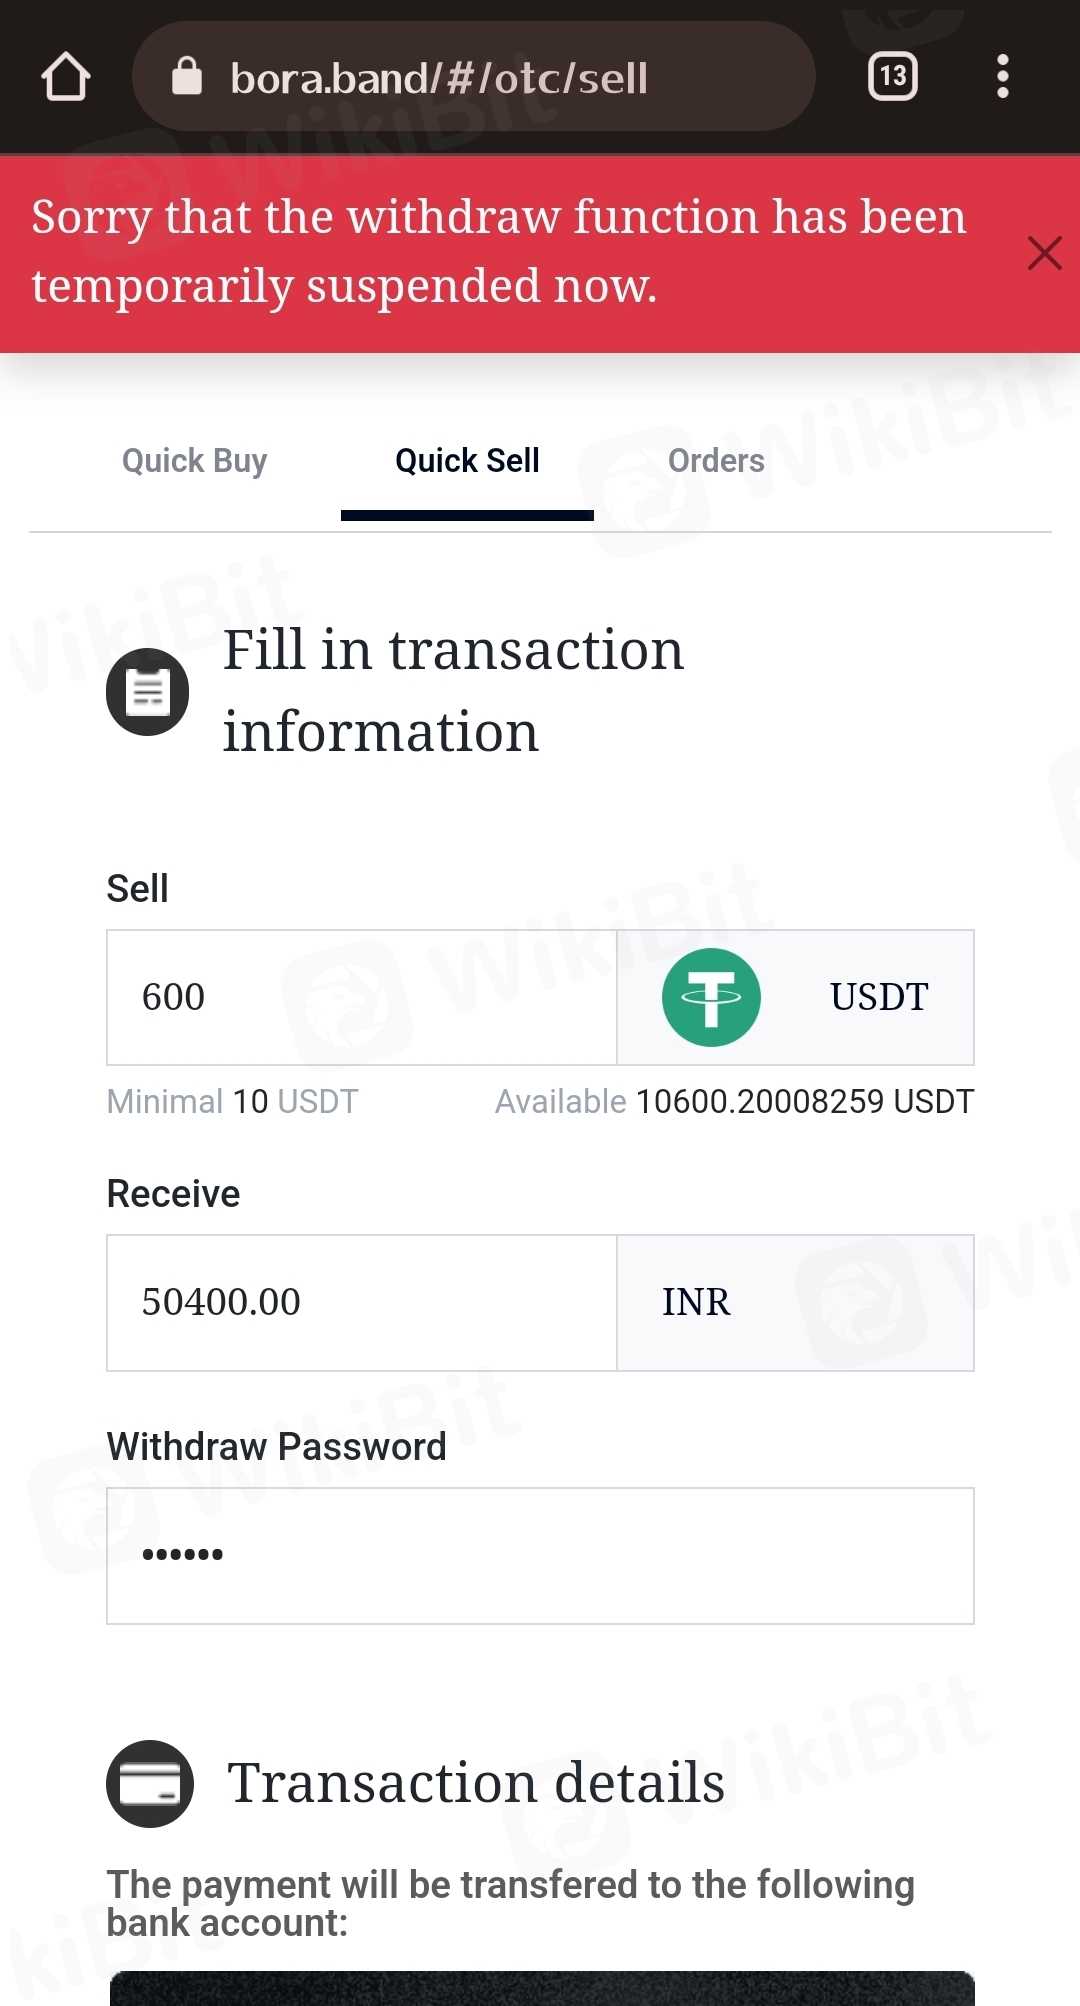Open the INR currency selector
Image resolution: width=1080 pixels, height=2006 pixels.
click(795, 1302)
